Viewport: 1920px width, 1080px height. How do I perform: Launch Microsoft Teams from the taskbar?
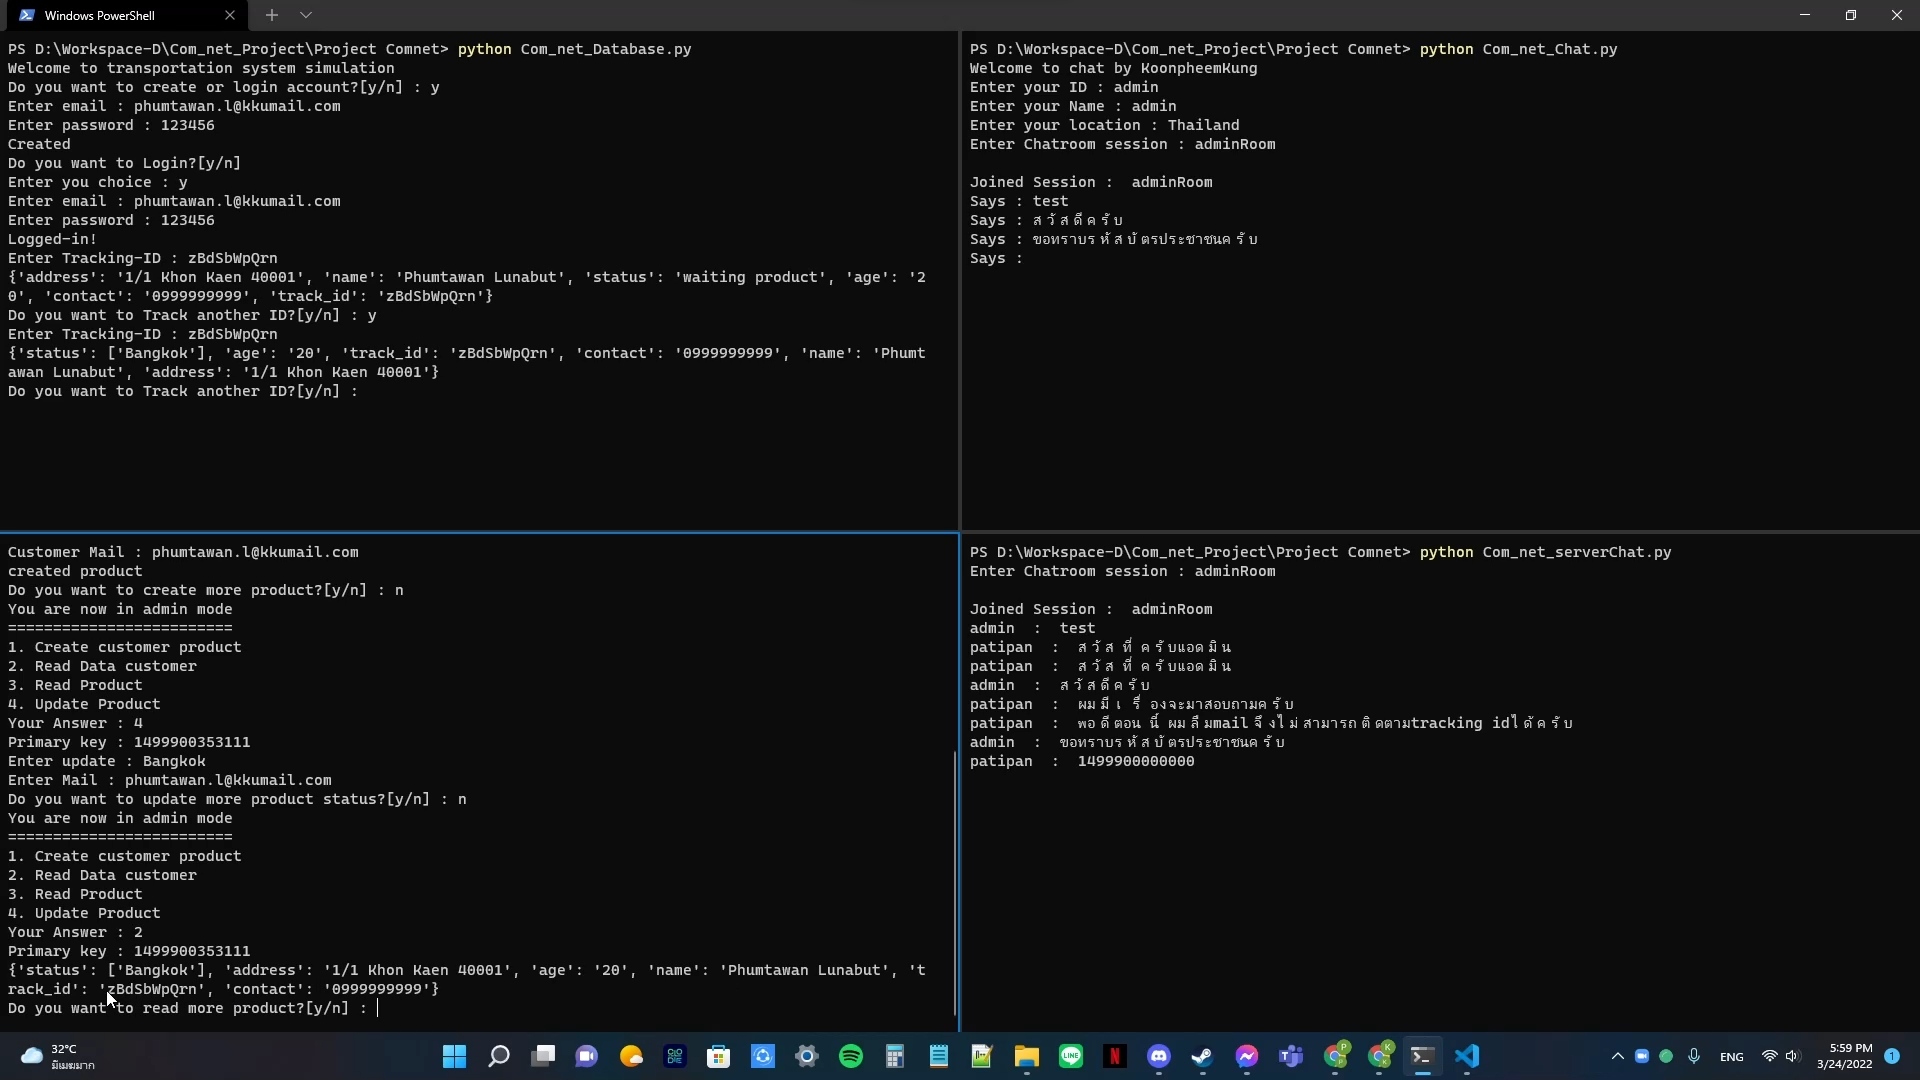click(1288, 1056)
